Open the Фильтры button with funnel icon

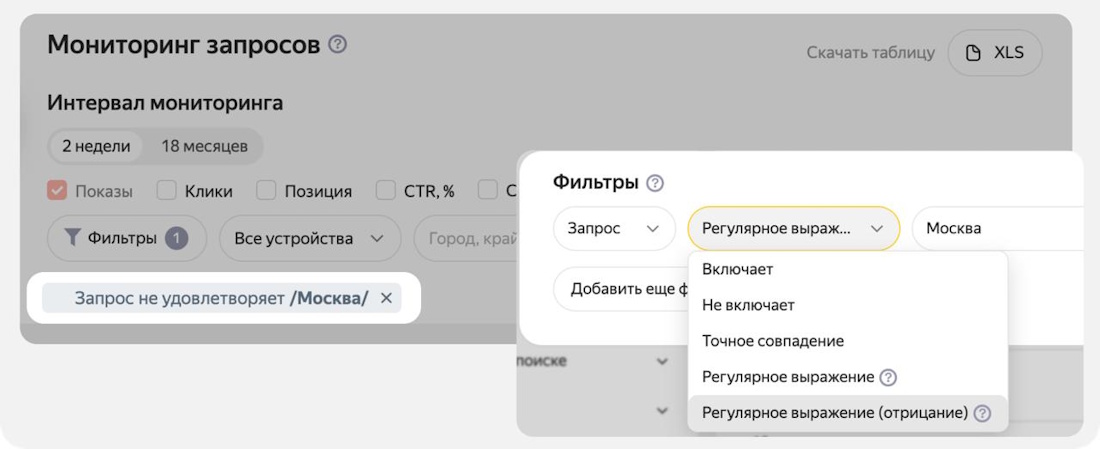click(126, 239)
